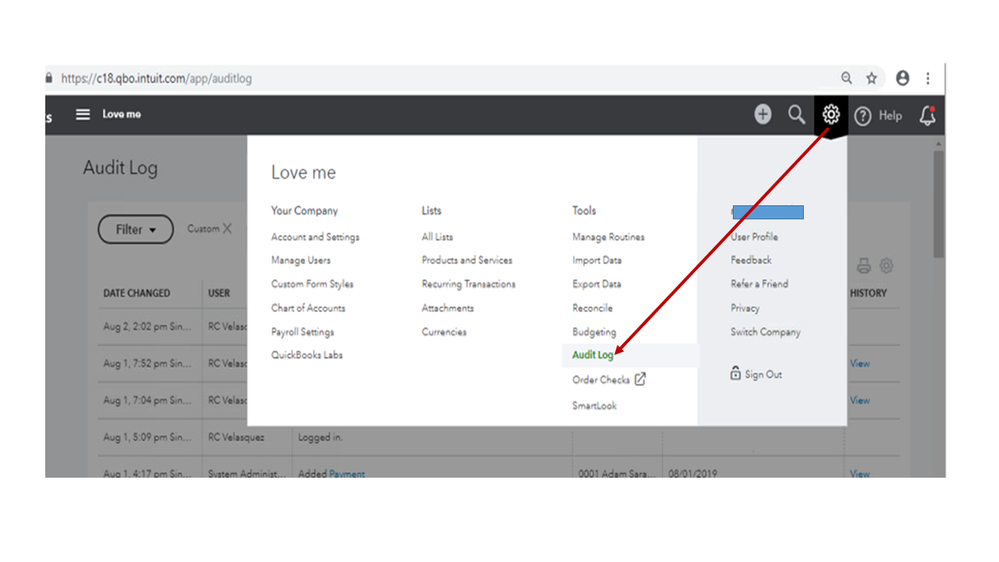The height and width of the screenshot is (562, 999).
Task: Click the Help label in header
Action: pyautogui.click(x=891, y=116)
